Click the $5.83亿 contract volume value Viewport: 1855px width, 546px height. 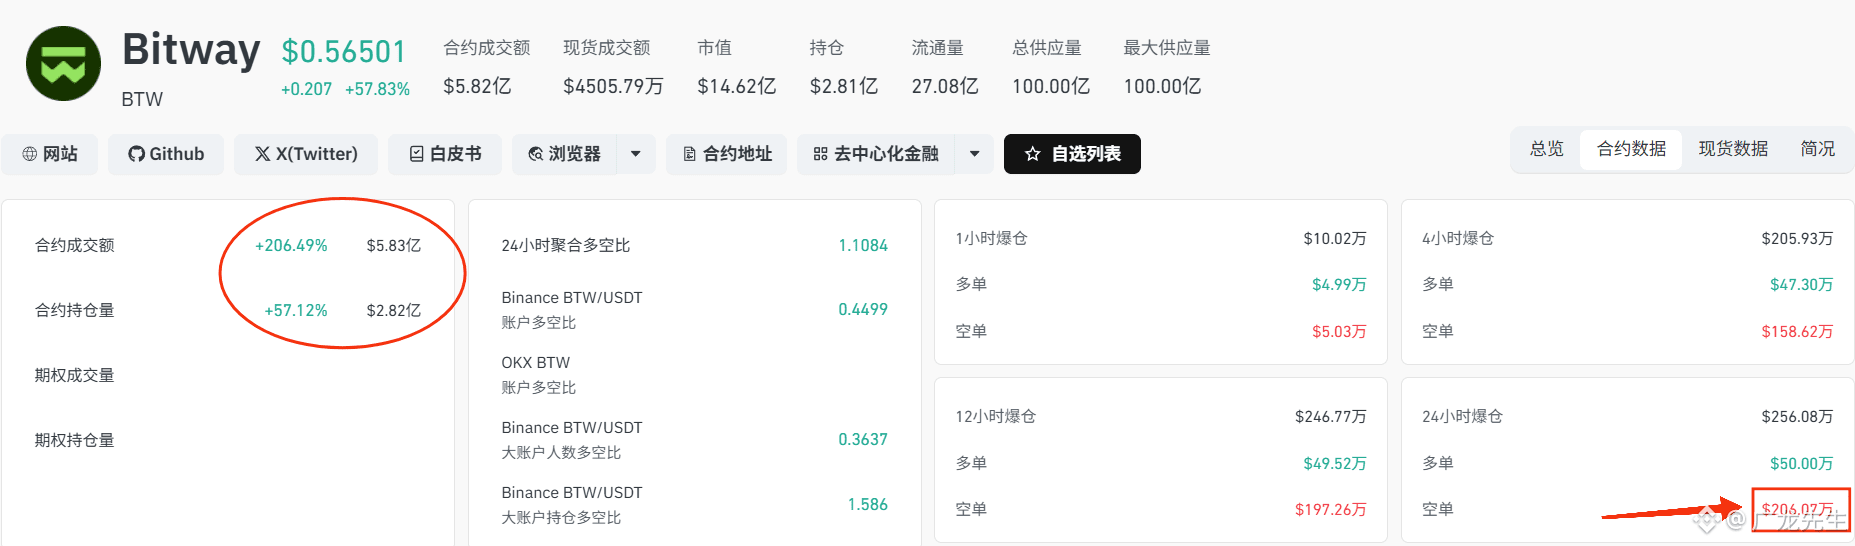click(x=394, y=246)
